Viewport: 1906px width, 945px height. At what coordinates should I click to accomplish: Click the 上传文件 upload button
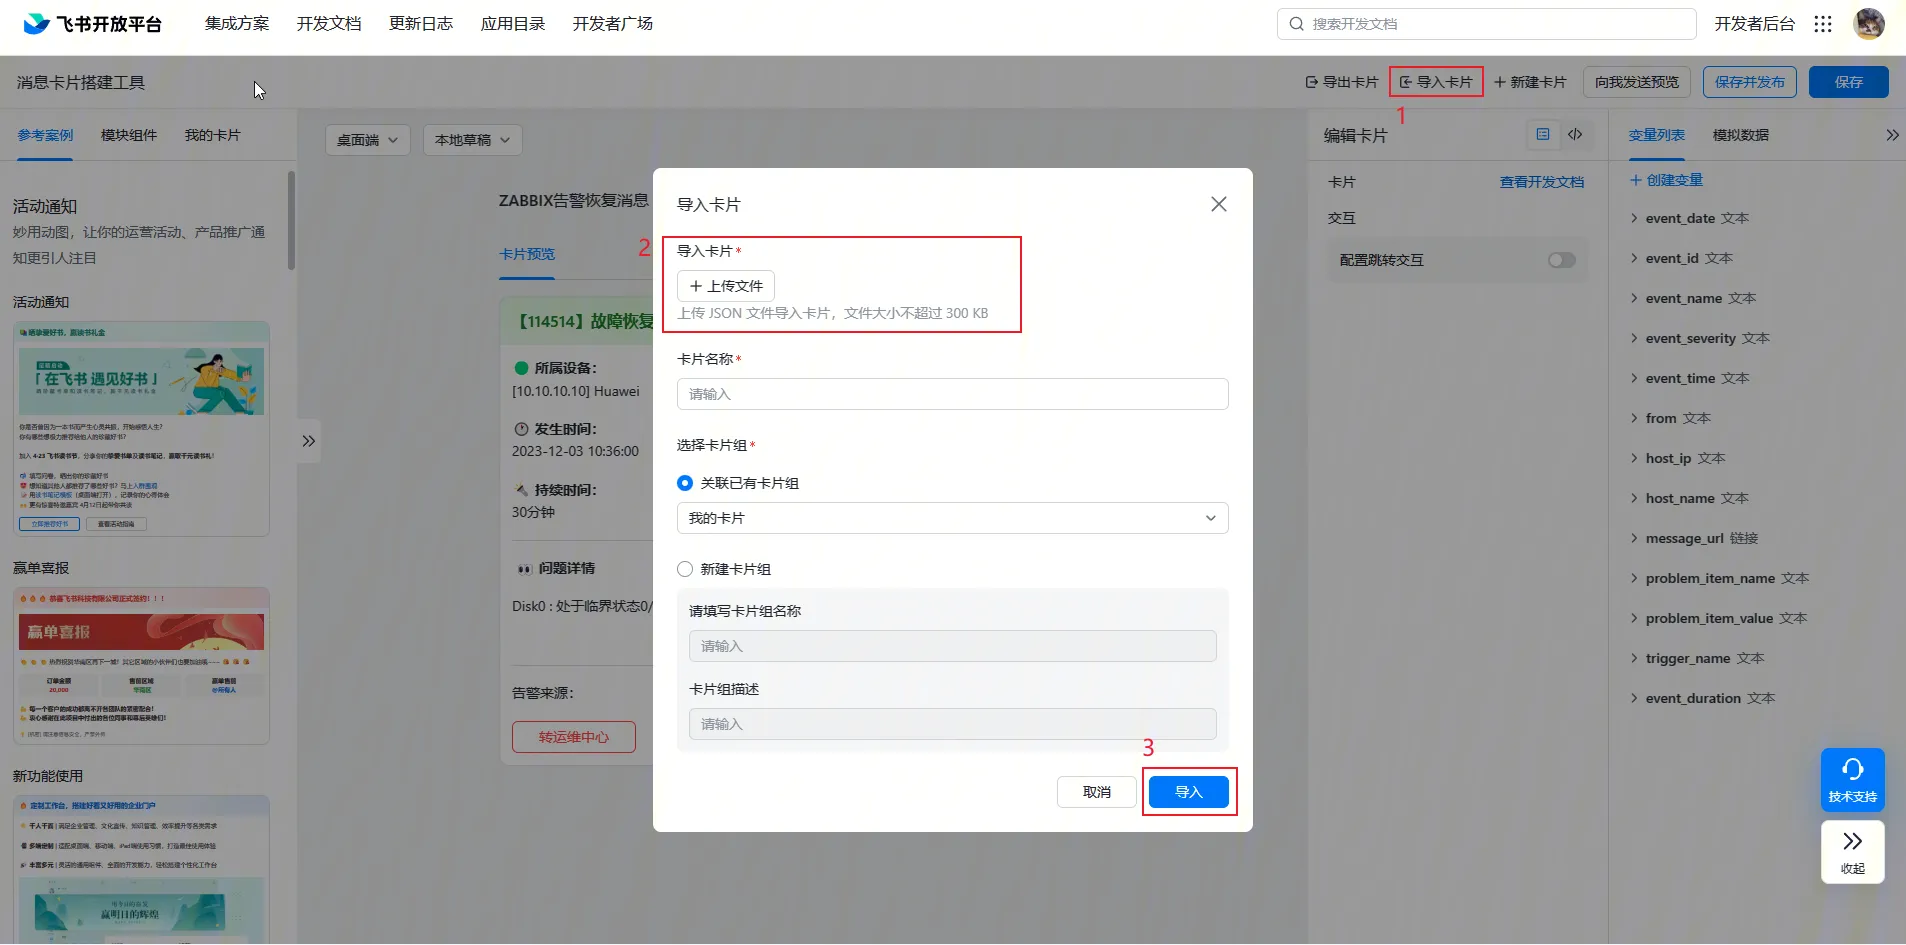click(x=726, y=286)
